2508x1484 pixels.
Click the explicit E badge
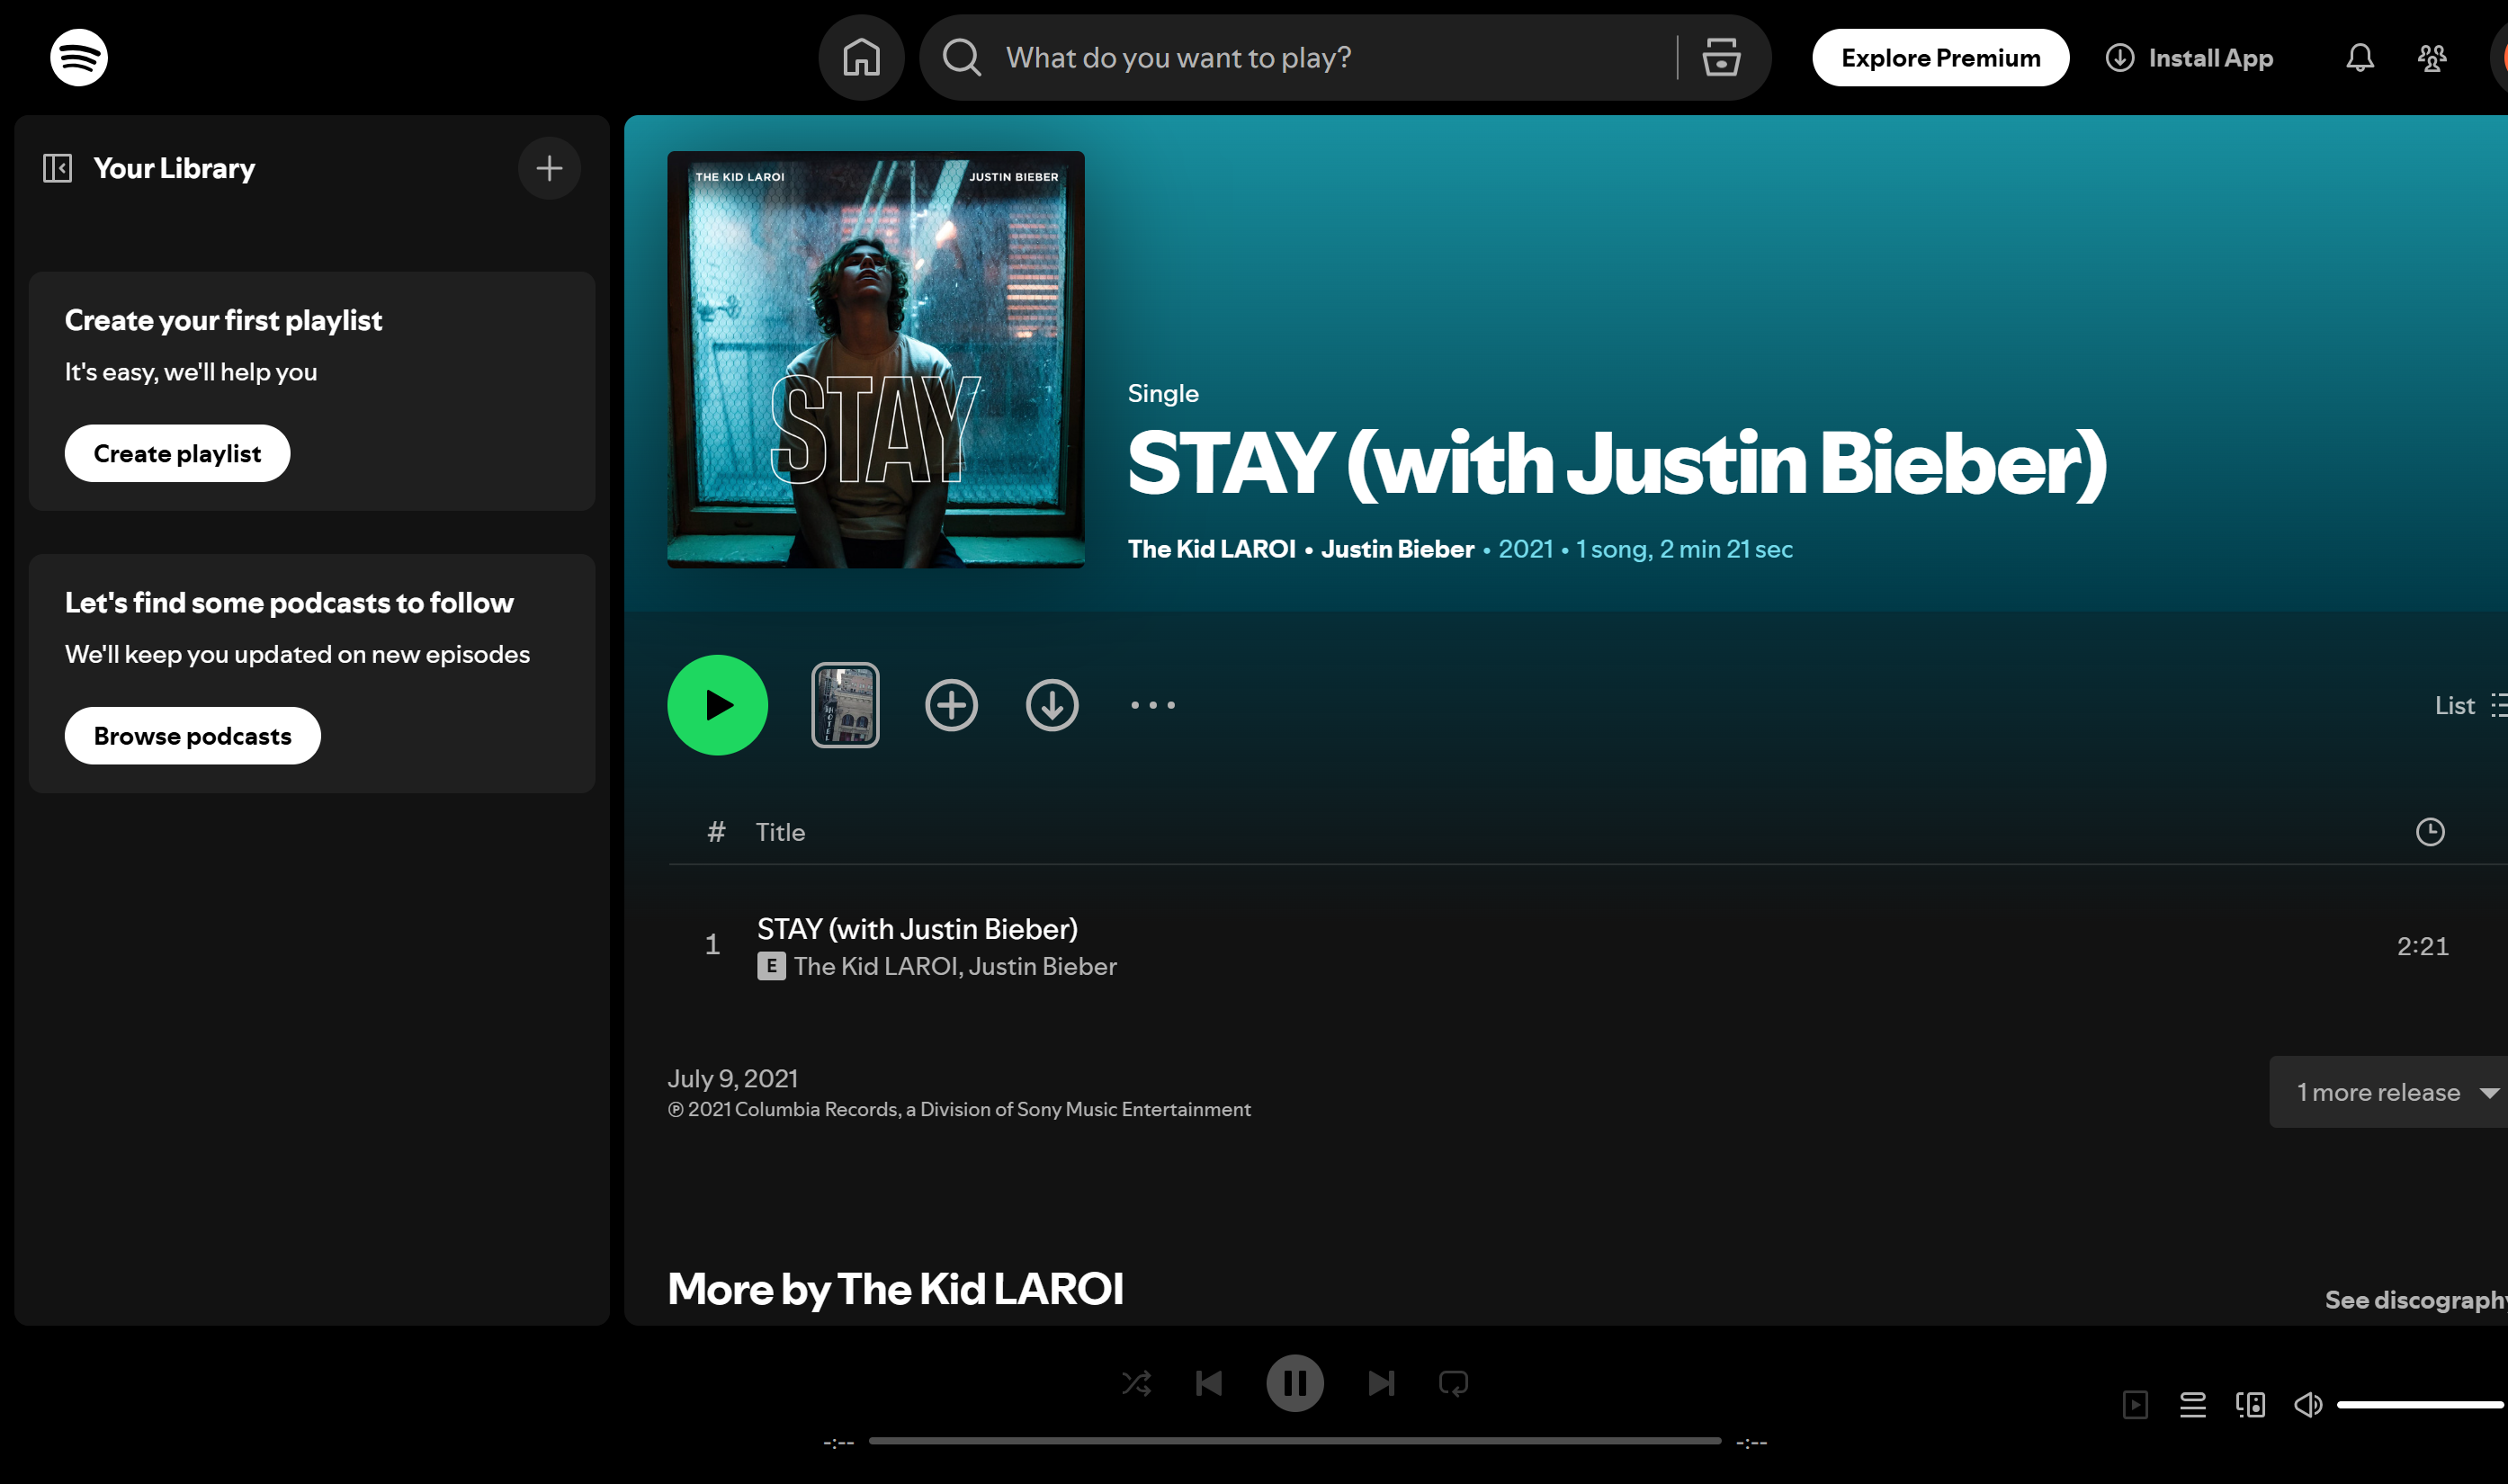(770, 967)
